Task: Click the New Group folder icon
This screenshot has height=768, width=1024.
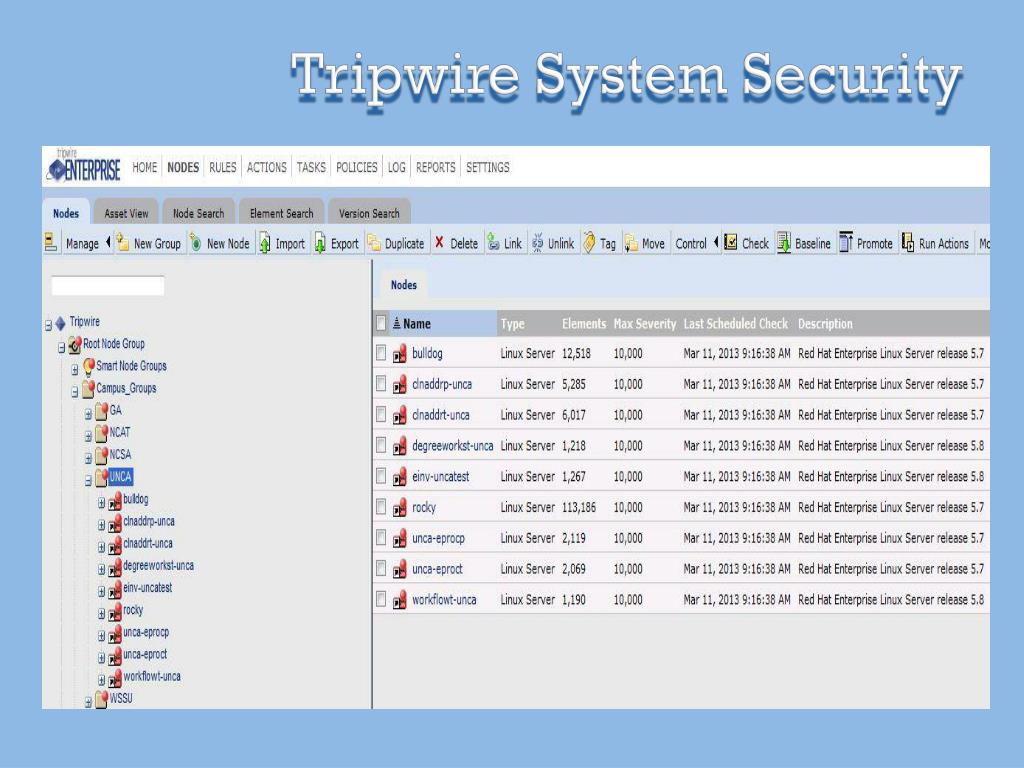Action: coord(123,243)
